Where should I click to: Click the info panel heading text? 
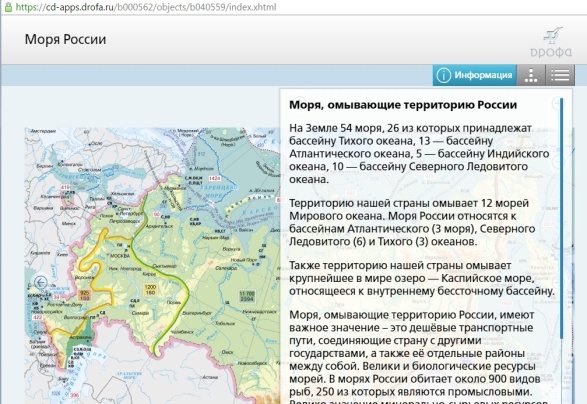tap(403, 105)
